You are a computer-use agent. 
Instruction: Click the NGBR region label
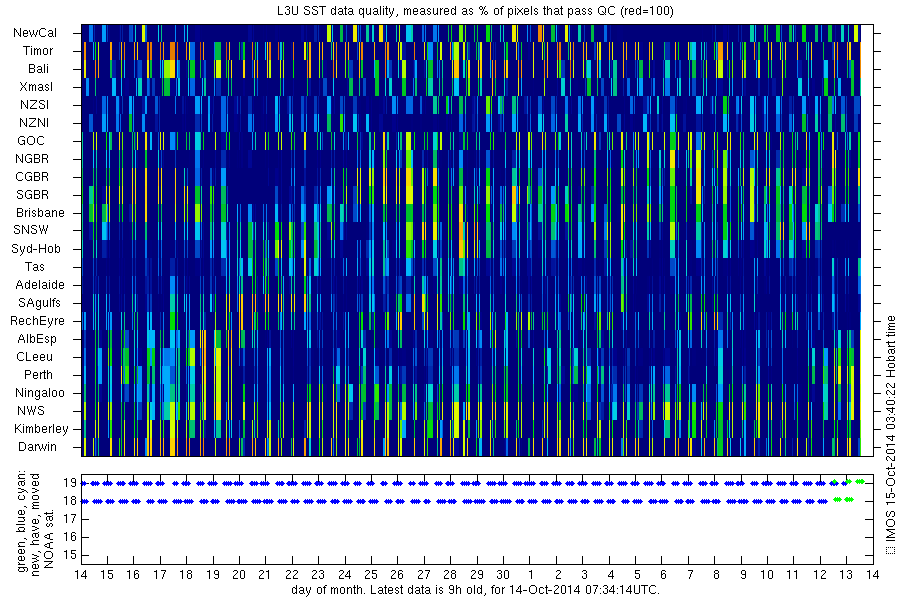click(x=32, y=159)
